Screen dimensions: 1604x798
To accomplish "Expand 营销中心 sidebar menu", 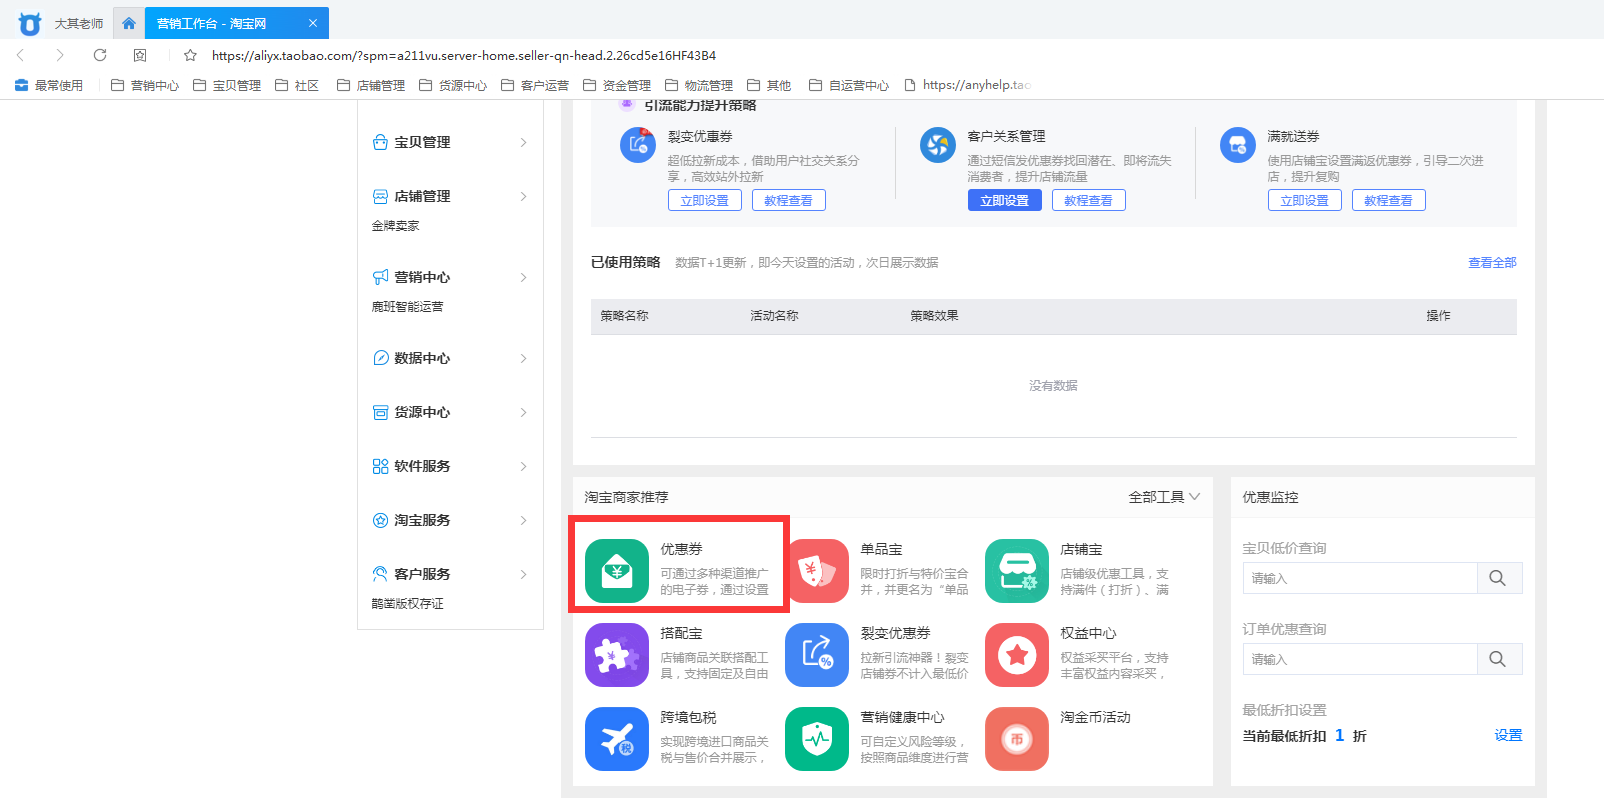I will [x=450, y=277].
